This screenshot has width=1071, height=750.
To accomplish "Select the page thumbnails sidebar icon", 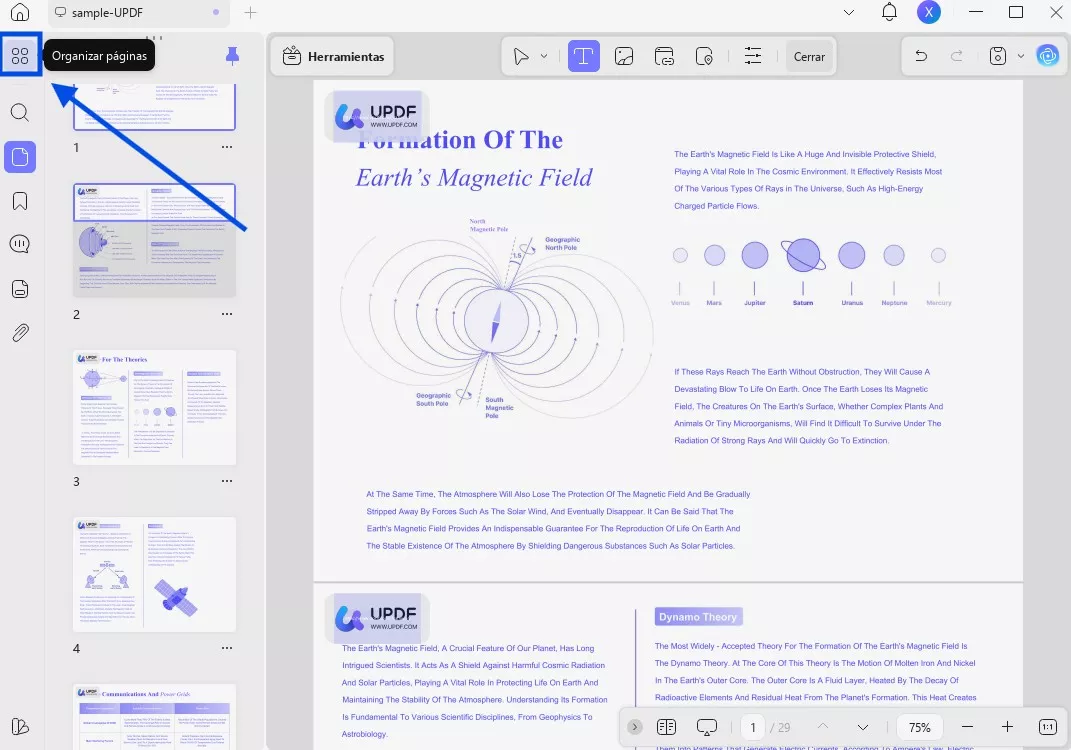I will (x=20, y=157).
